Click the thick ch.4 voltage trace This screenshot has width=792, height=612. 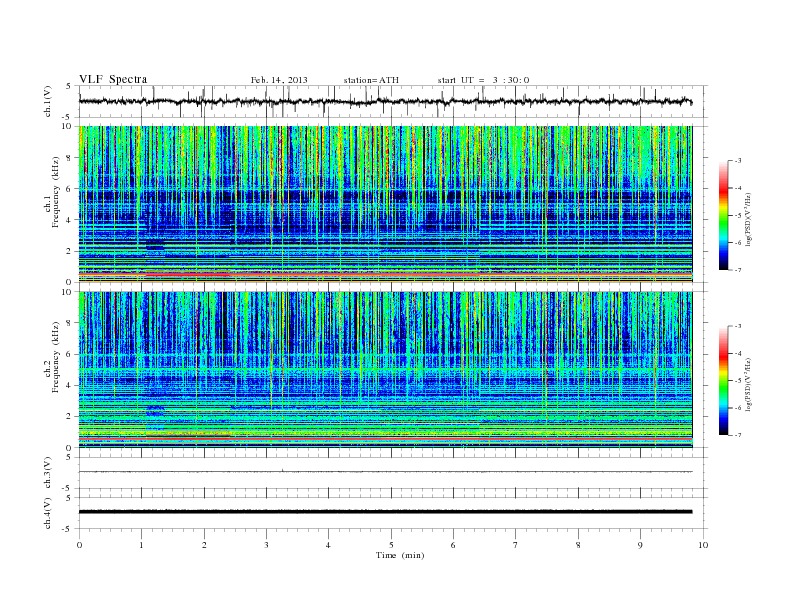point(385,512)
